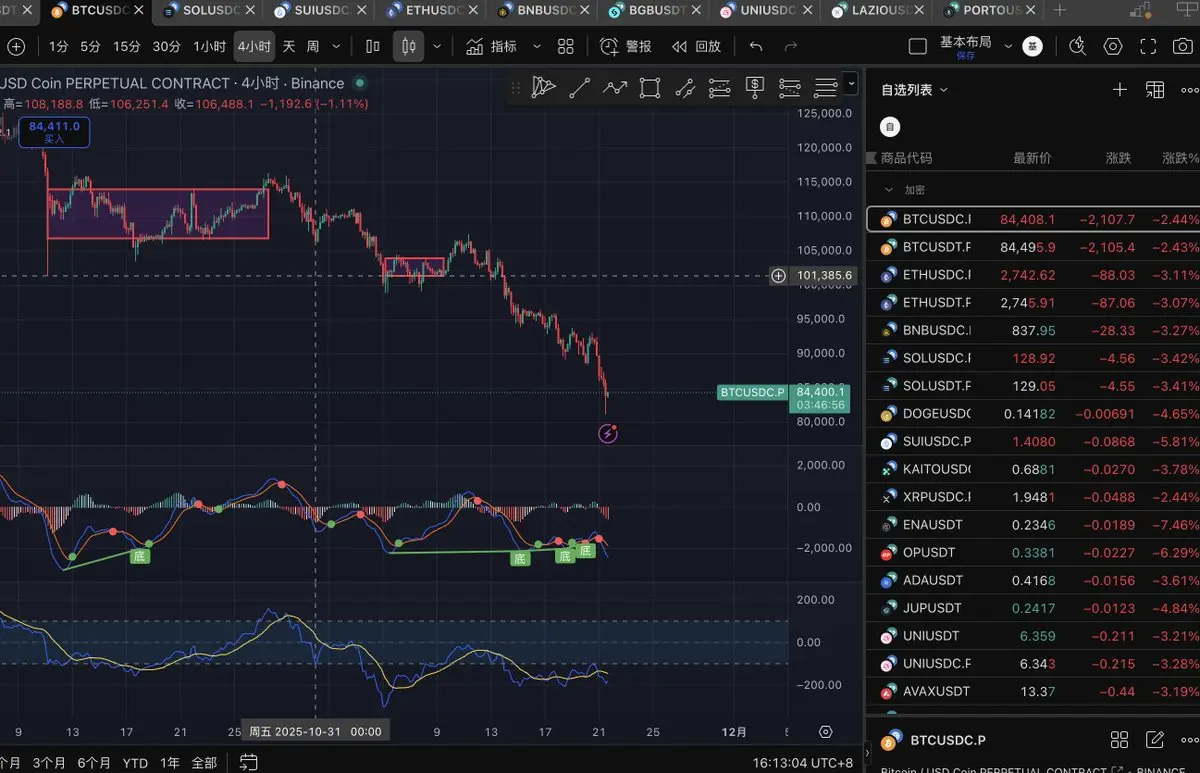Collapse the 加密 watchlist section
Image resolution: width=1200 pixels, height=773 pixels.
pos(888,189)
